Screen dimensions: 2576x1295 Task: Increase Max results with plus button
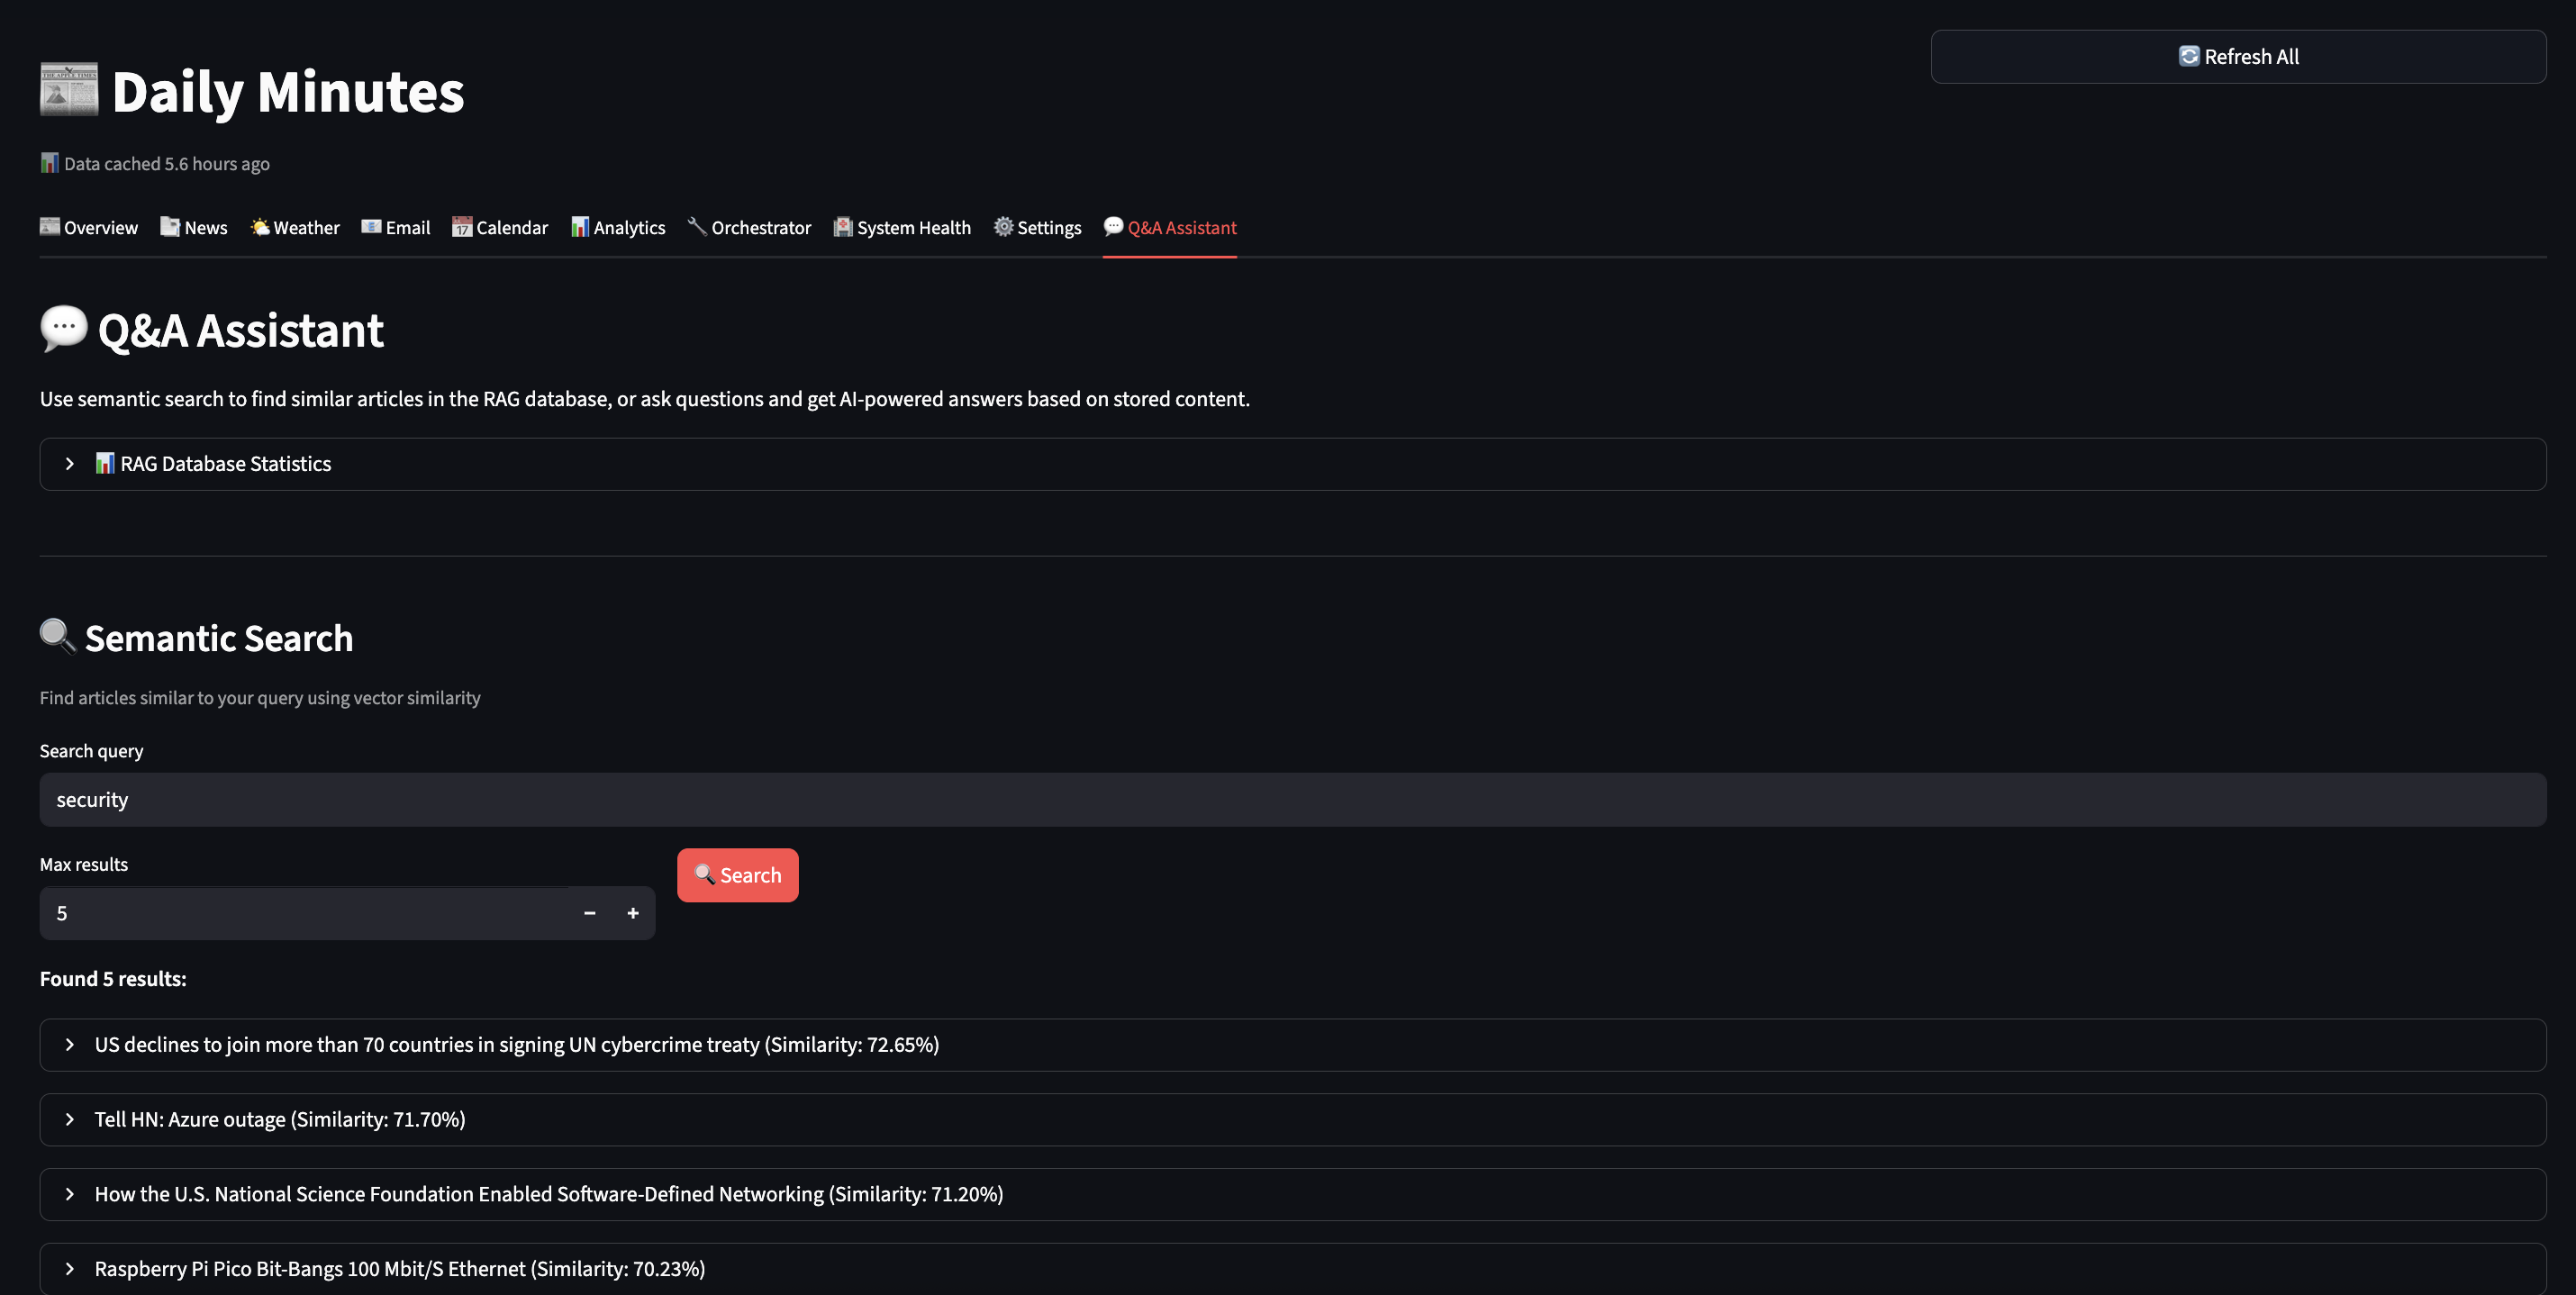pos(633,913)
